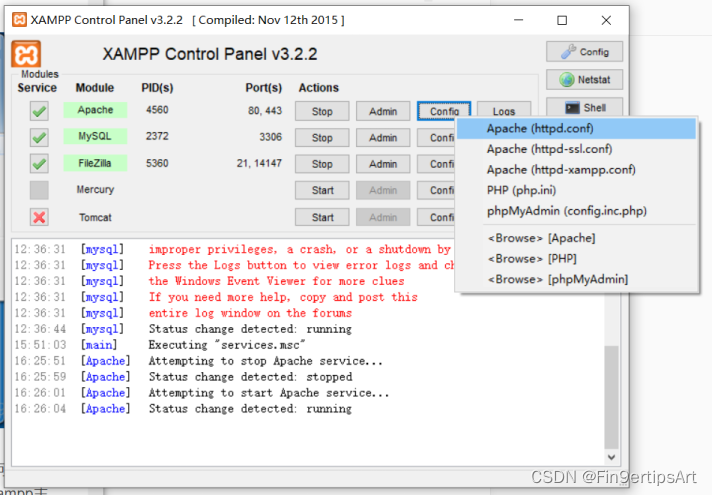Image resolution: width=712 pixels, height=495 pixels.
Task: Toggle the FileZilla service checkbox
Action: coord(39,163)
